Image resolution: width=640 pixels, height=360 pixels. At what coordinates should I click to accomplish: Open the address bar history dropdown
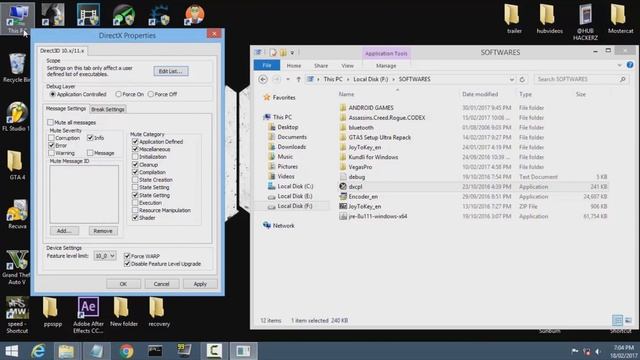511,80
